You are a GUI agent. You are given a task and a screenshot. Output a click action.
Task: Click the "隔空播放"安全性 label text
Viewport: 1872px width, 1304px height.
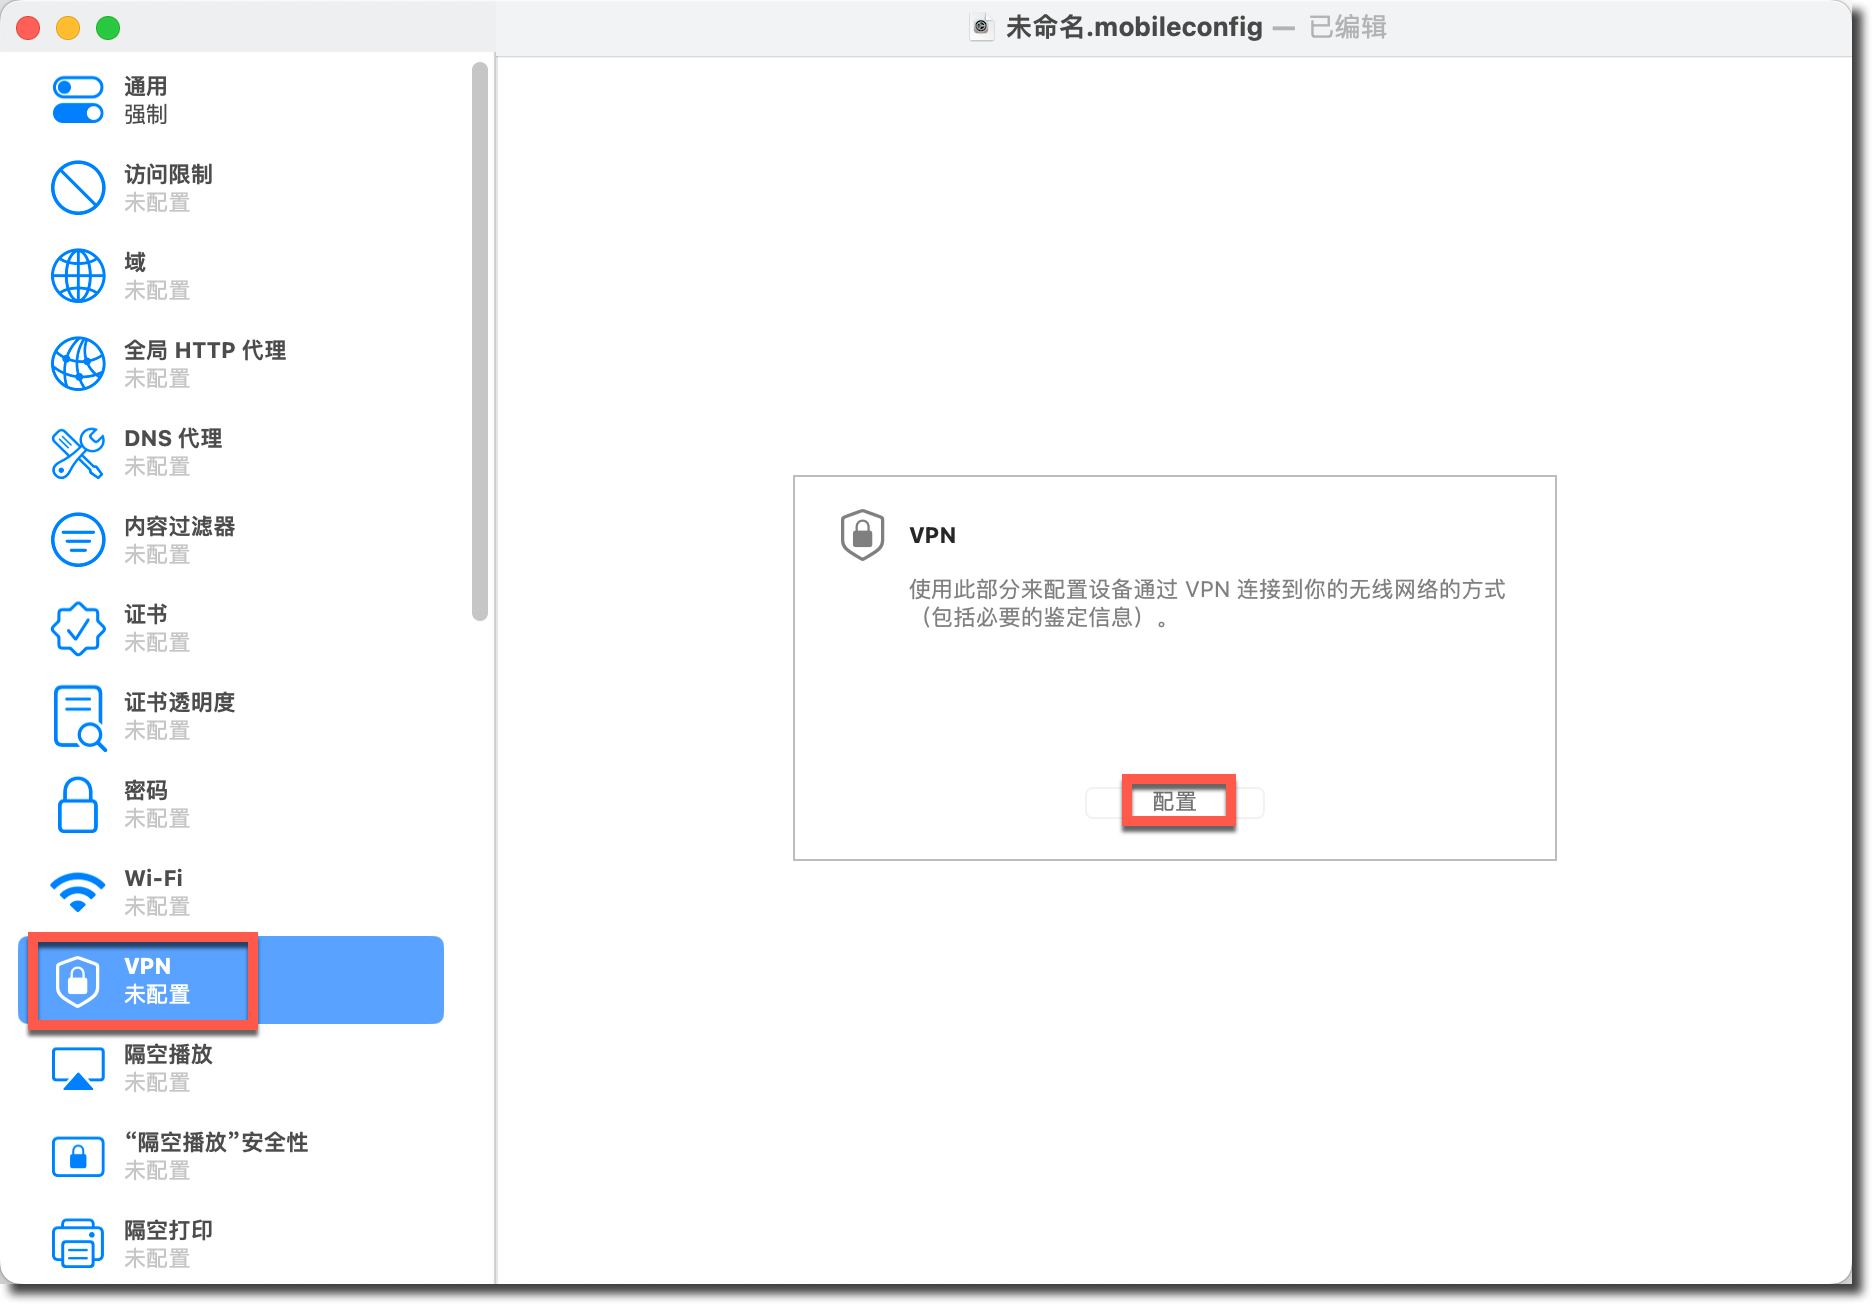[216, 1142]
